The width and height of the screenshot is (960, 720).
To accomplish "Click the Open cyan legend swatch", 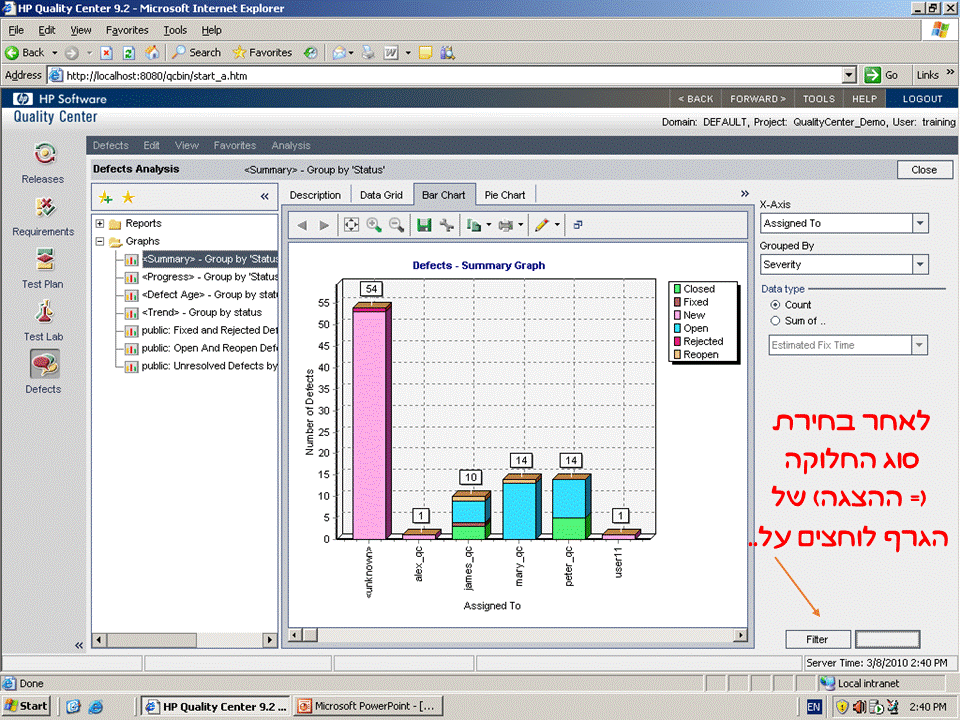I will click(x=677, y=329).
